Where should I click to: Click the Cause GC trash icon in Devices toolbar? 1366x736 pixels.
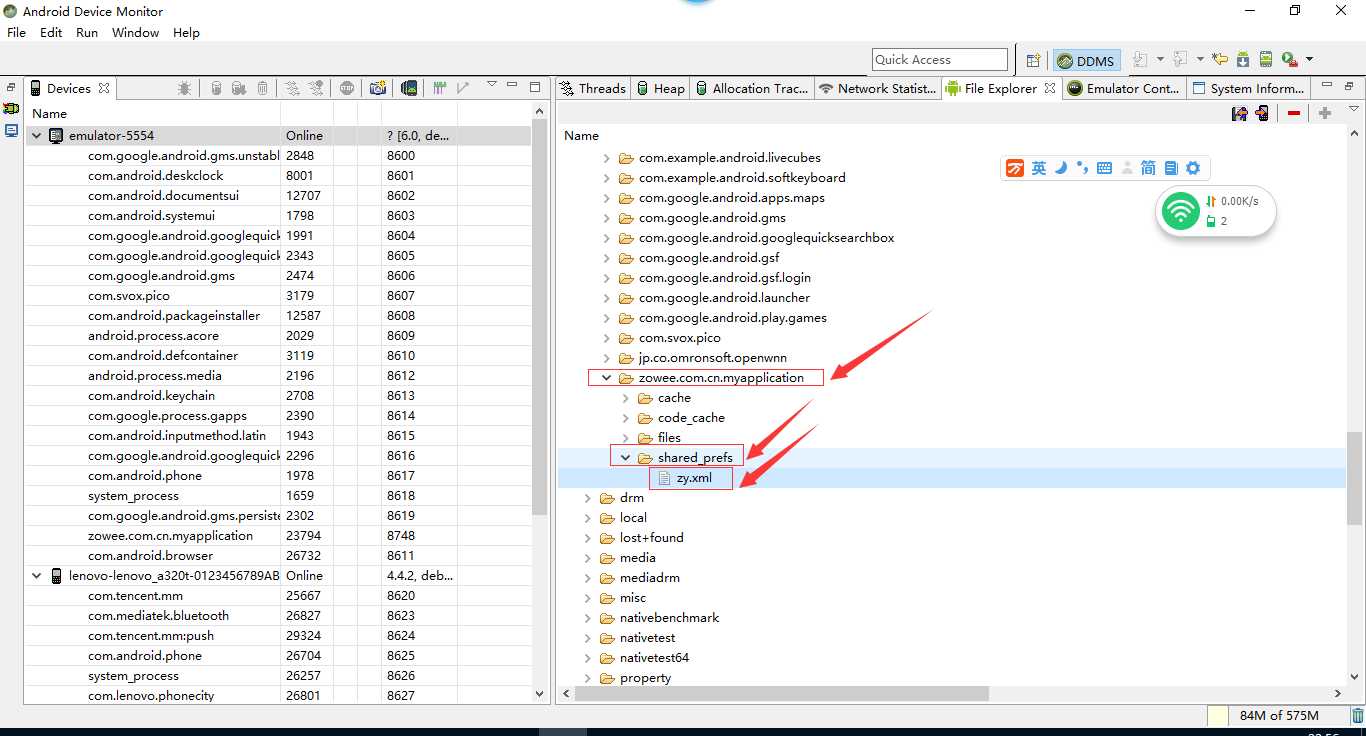[x=262, y=88]
